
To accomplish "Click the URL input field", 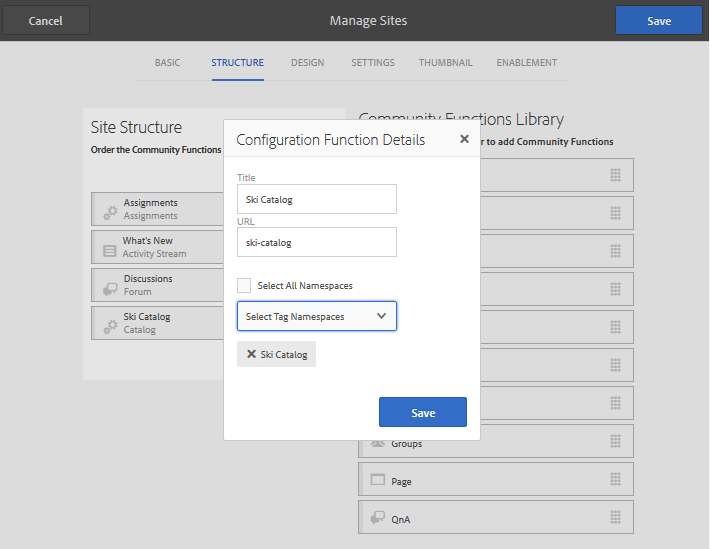I will pos(317,242).
